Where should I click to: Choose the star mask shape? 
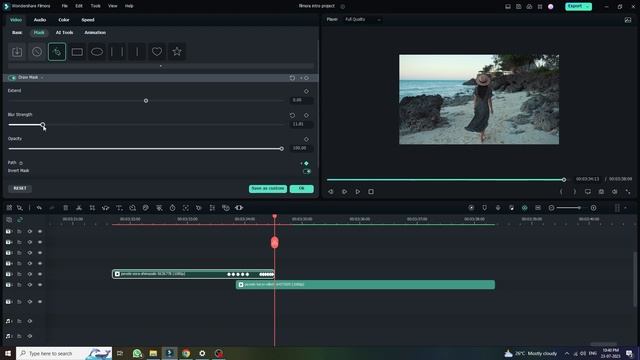click(x=177, y=52)
